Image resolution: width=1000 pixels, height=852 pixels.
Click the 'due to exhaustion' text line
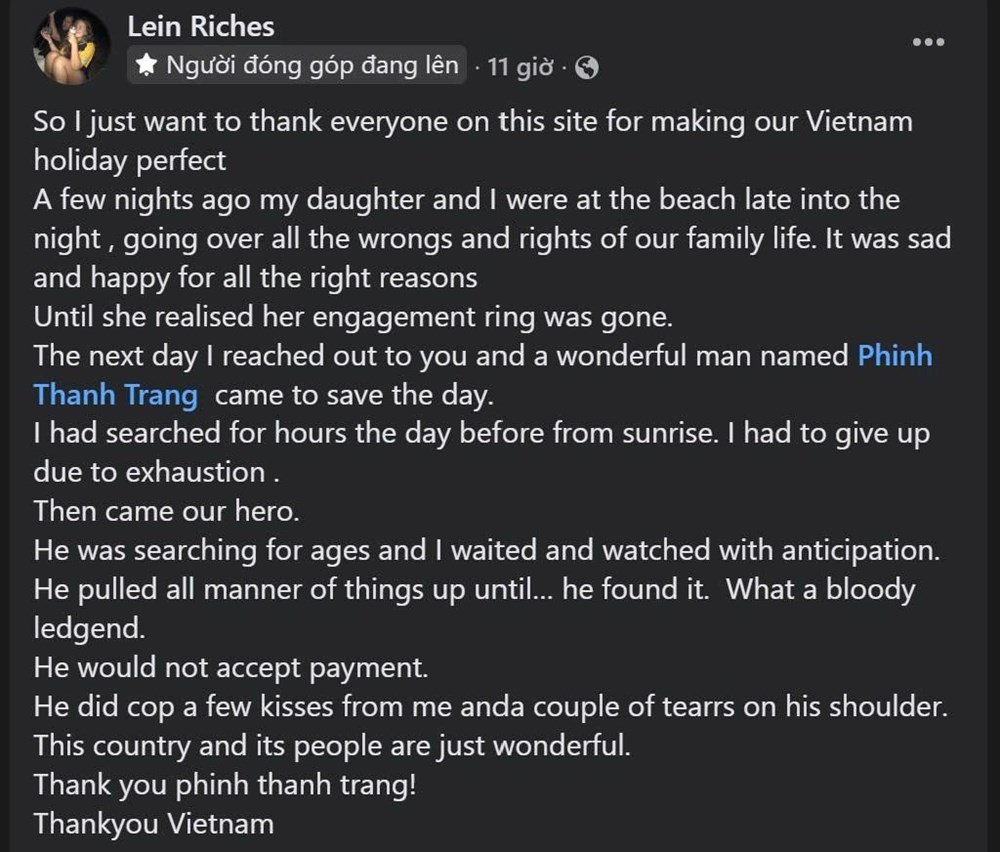156,473
